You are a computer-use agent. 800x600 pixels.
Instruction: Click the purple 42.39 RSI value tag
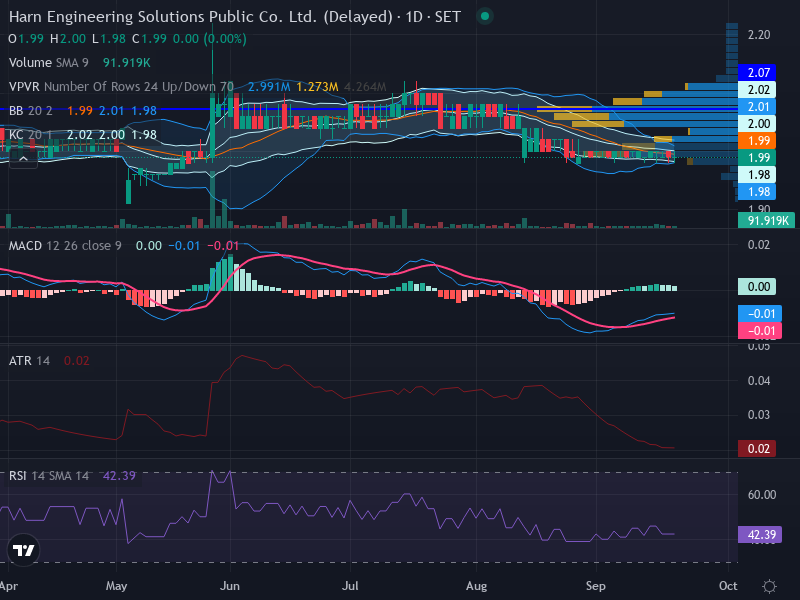pos(760,535)
